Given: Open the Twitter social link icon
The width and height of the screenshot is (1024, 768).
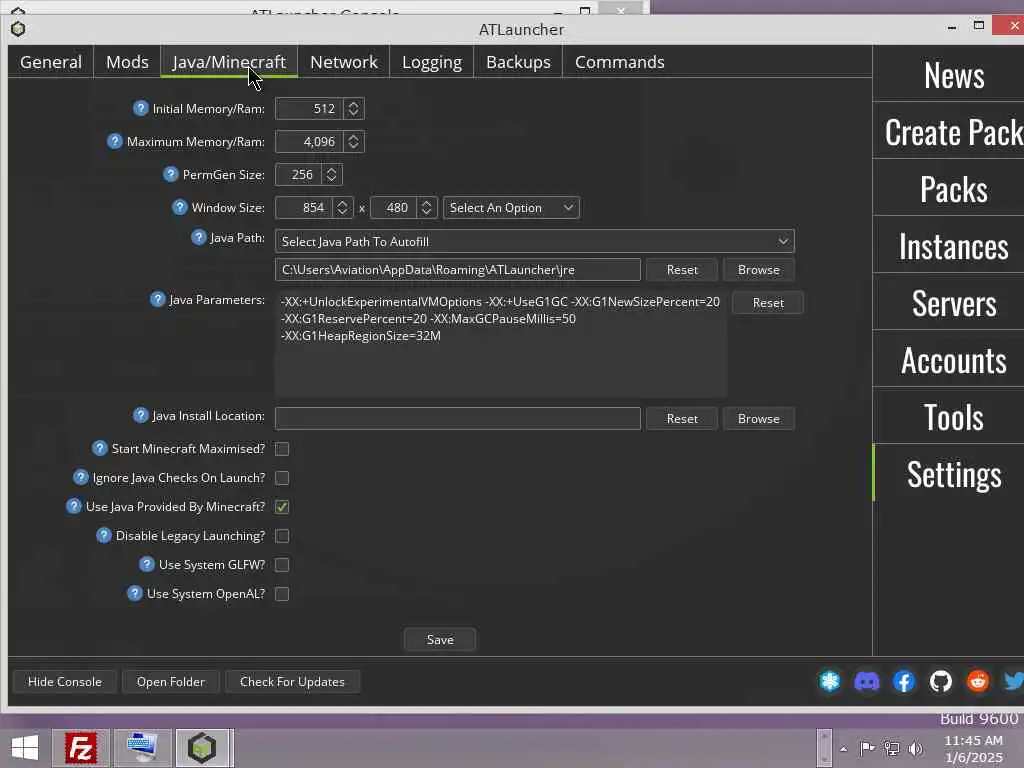Looking at the screenshot, I should click(1014, 682).
